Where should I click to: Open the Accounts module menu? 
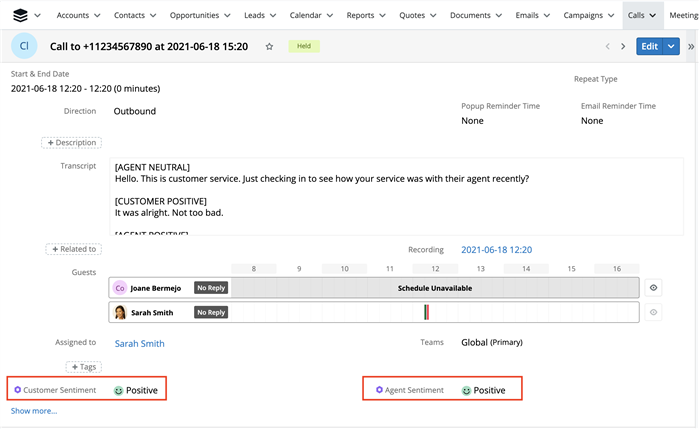click(79, 16)
